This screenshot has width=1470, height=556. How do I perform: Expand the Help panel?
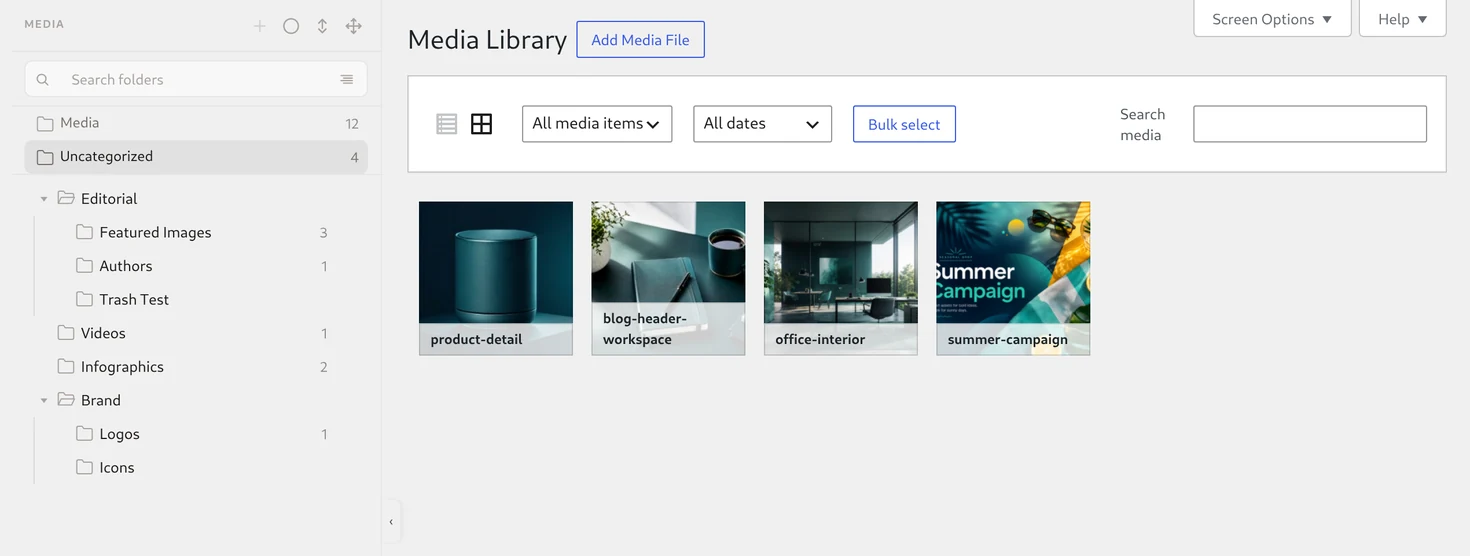pos(1402,19)
